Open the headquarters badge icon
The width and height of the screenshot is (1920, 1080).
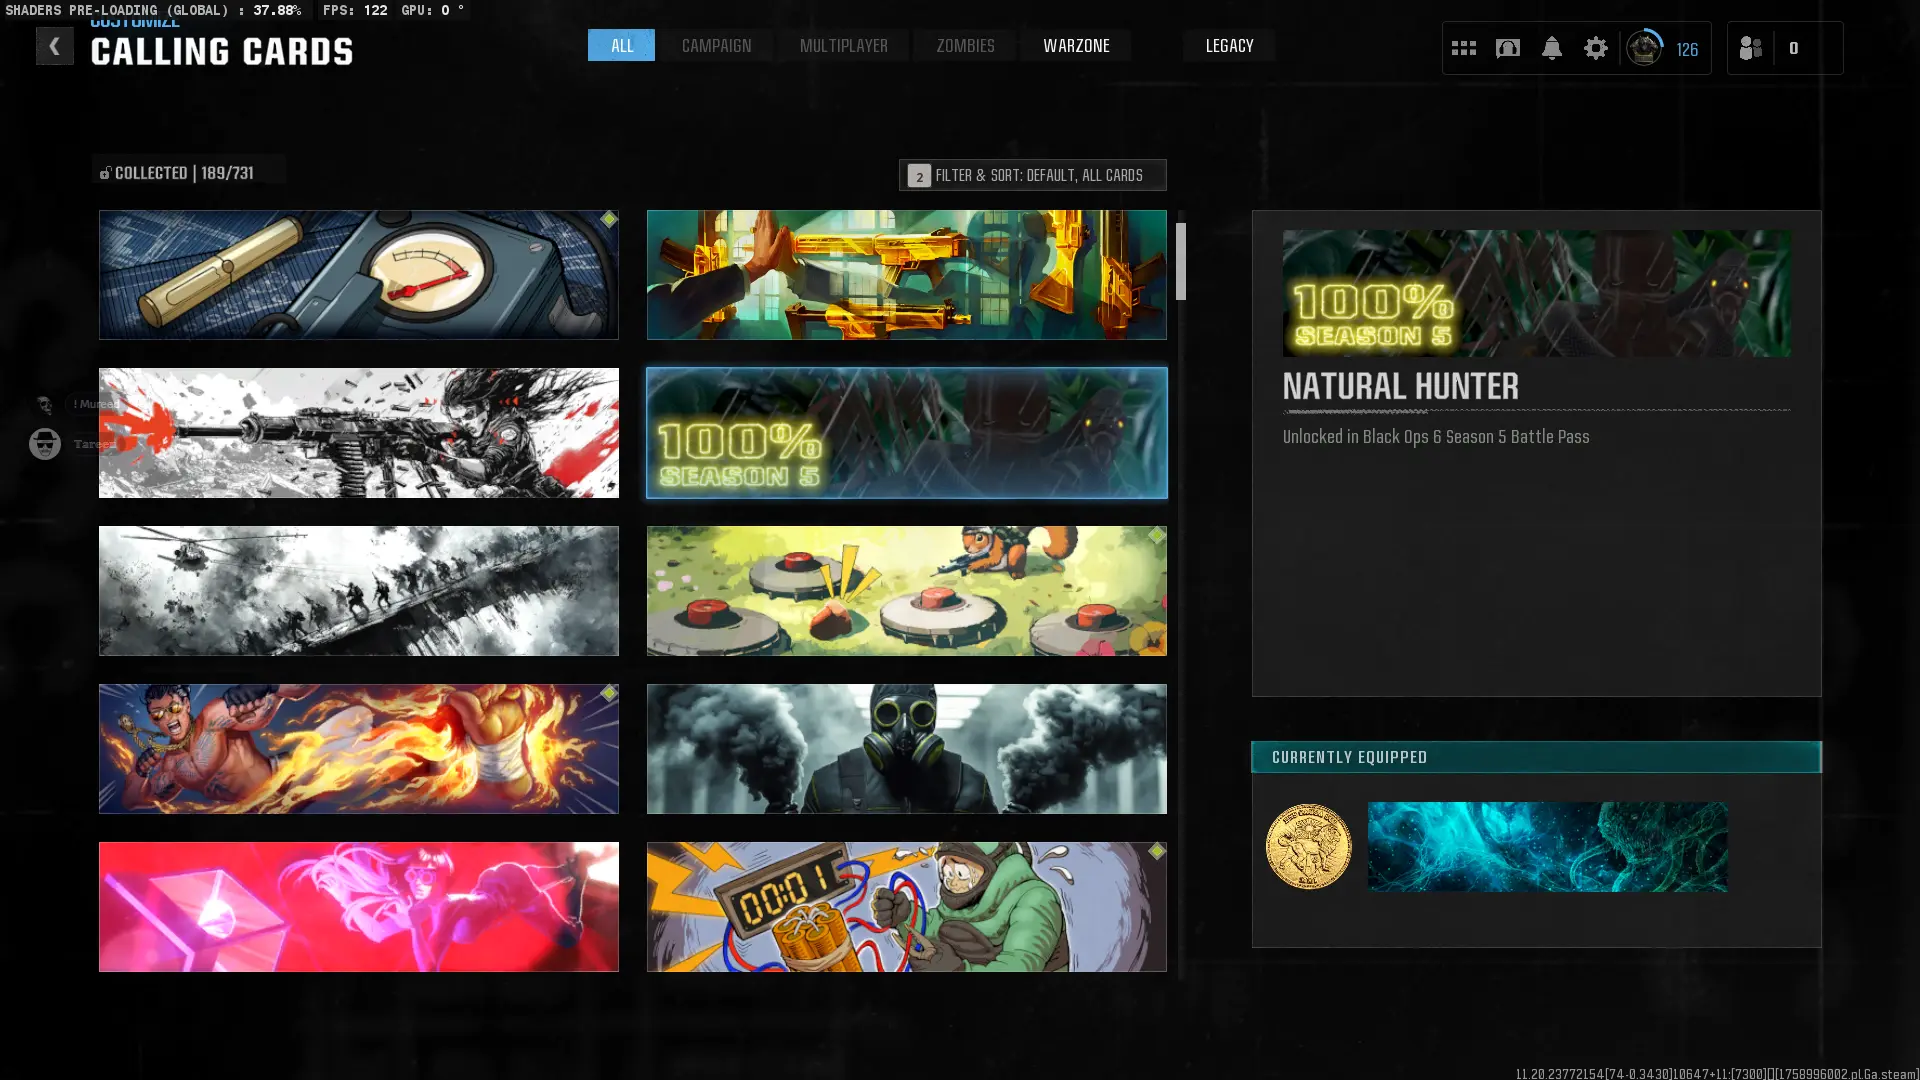(x=1507, y=48)
